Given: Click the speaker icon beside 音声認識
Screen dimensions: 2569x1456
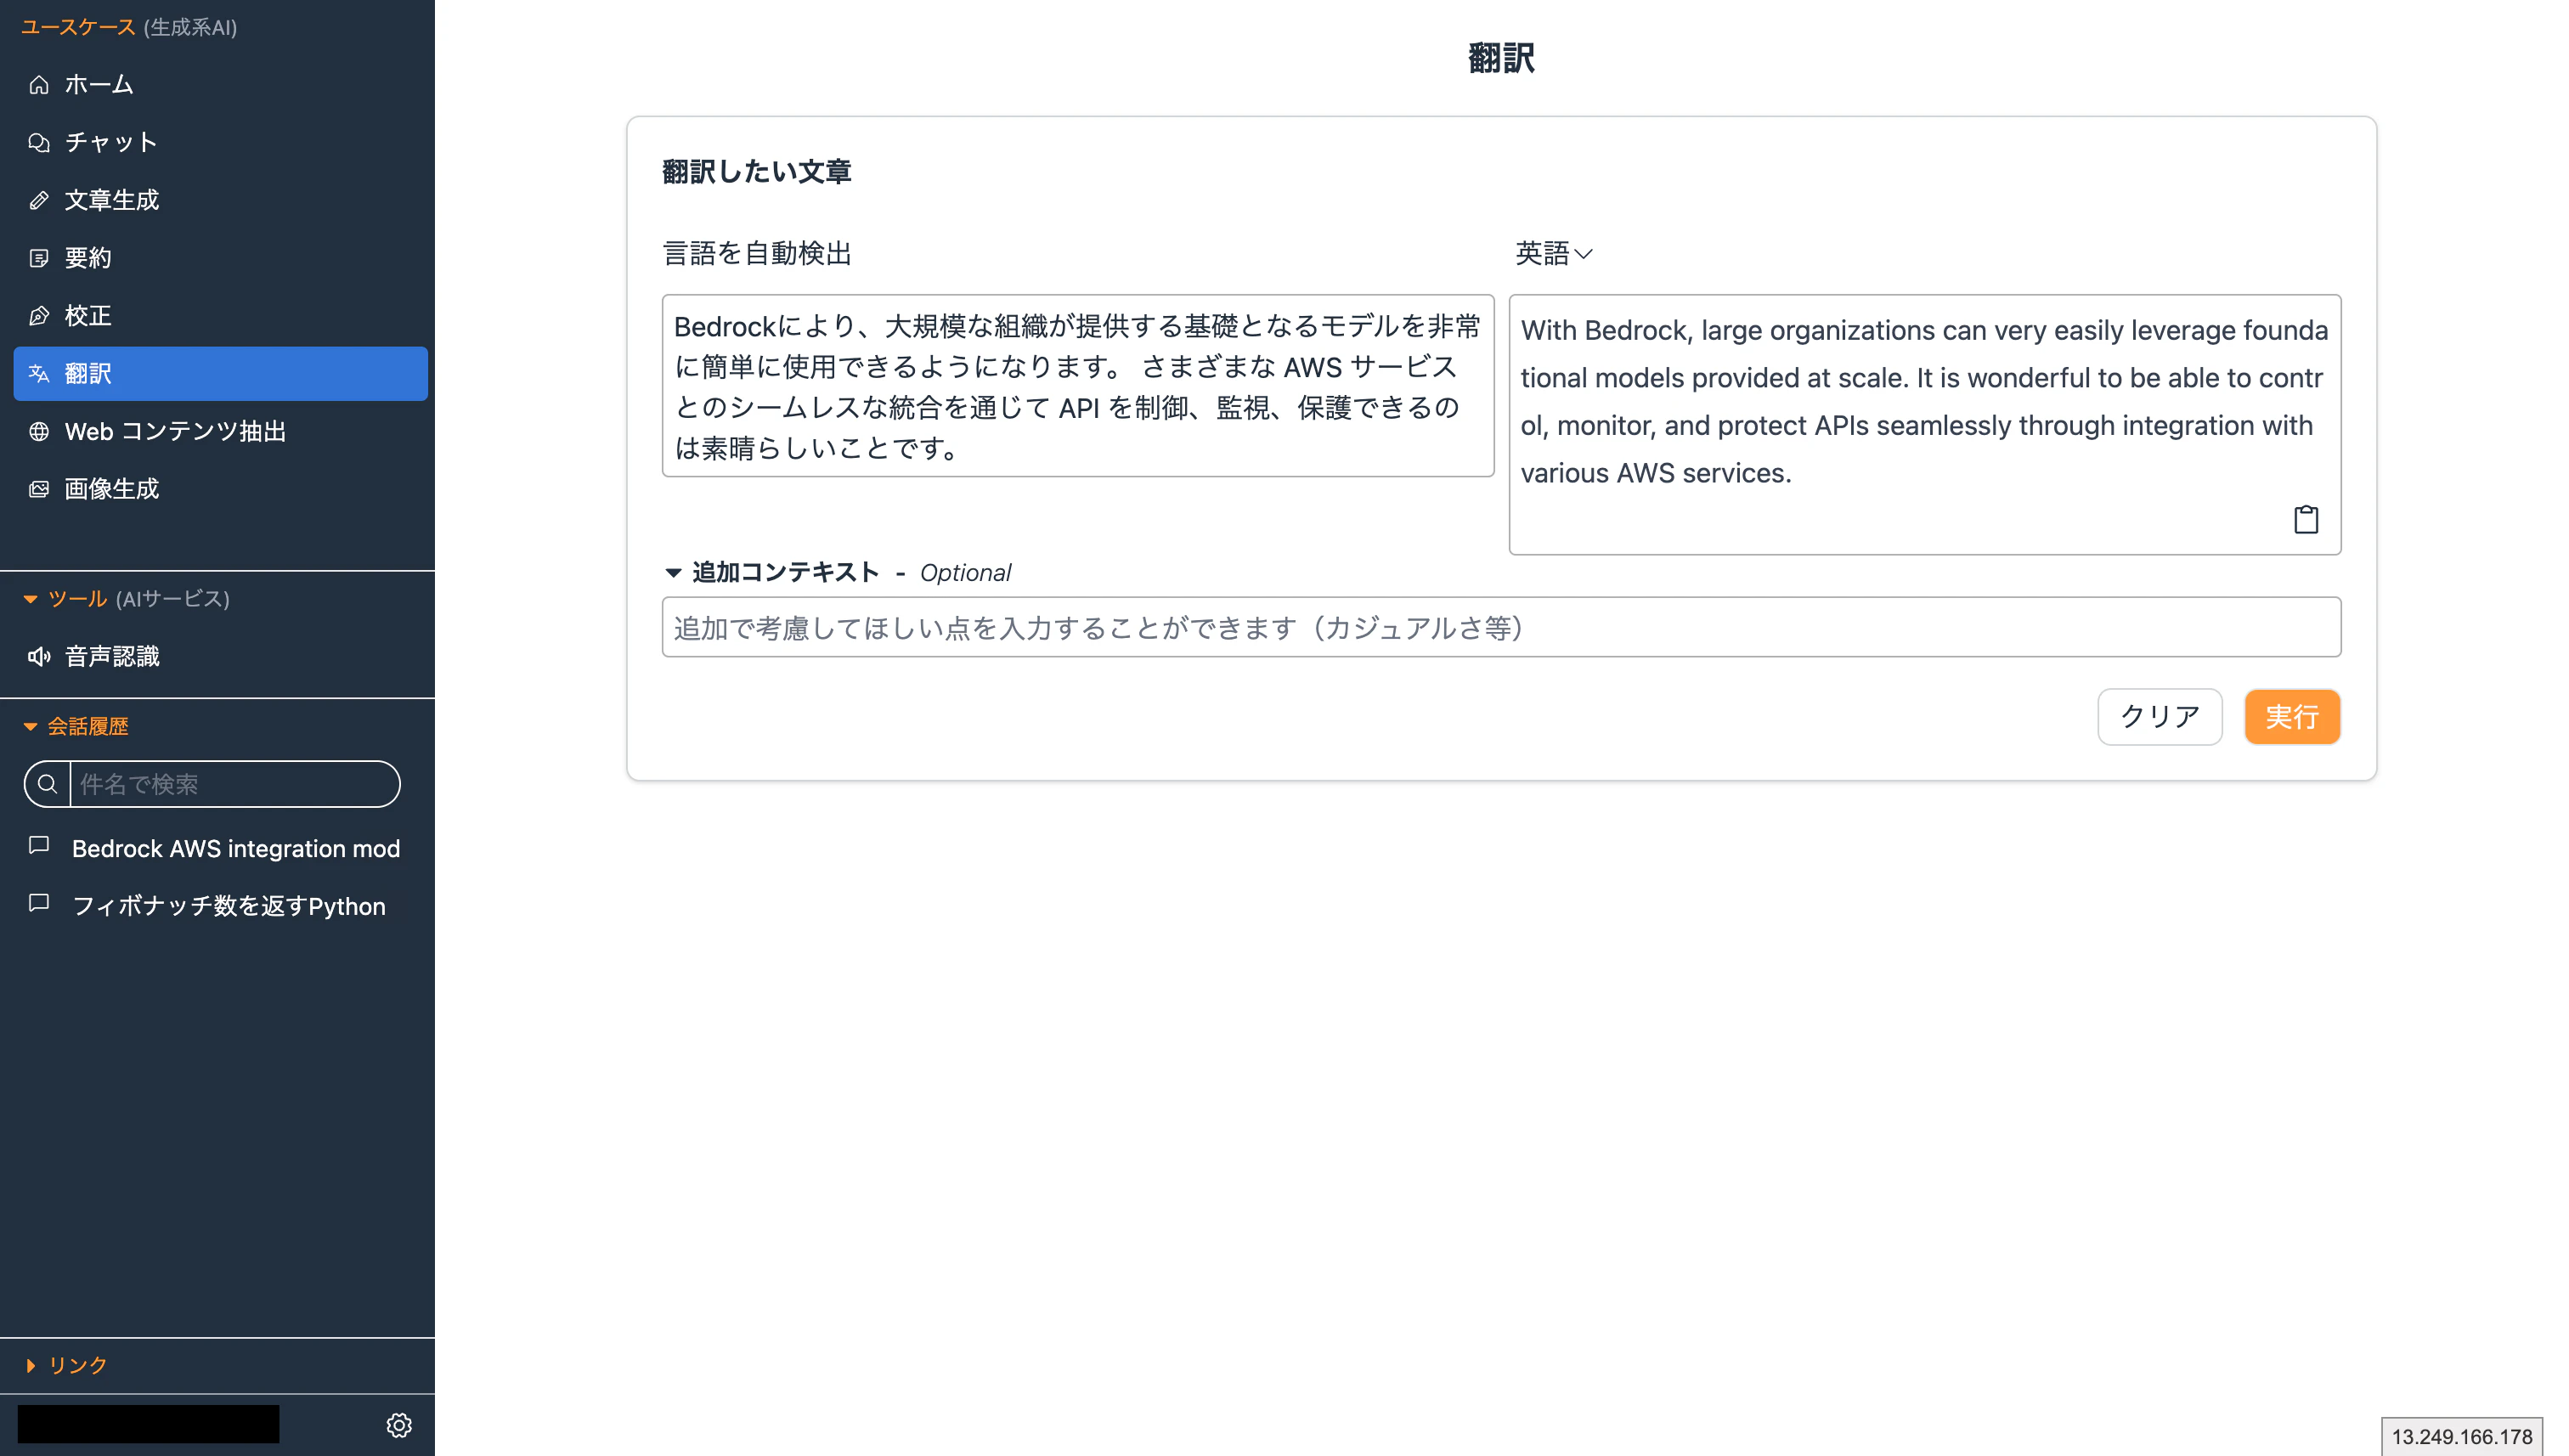Looking at the screenshot, I should click(39, 656).
